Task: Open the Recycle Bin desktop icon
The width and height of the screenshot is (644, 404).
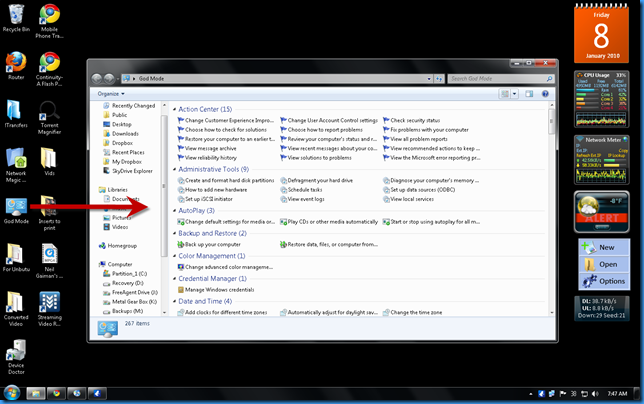Action: click(x=16, y=18)
